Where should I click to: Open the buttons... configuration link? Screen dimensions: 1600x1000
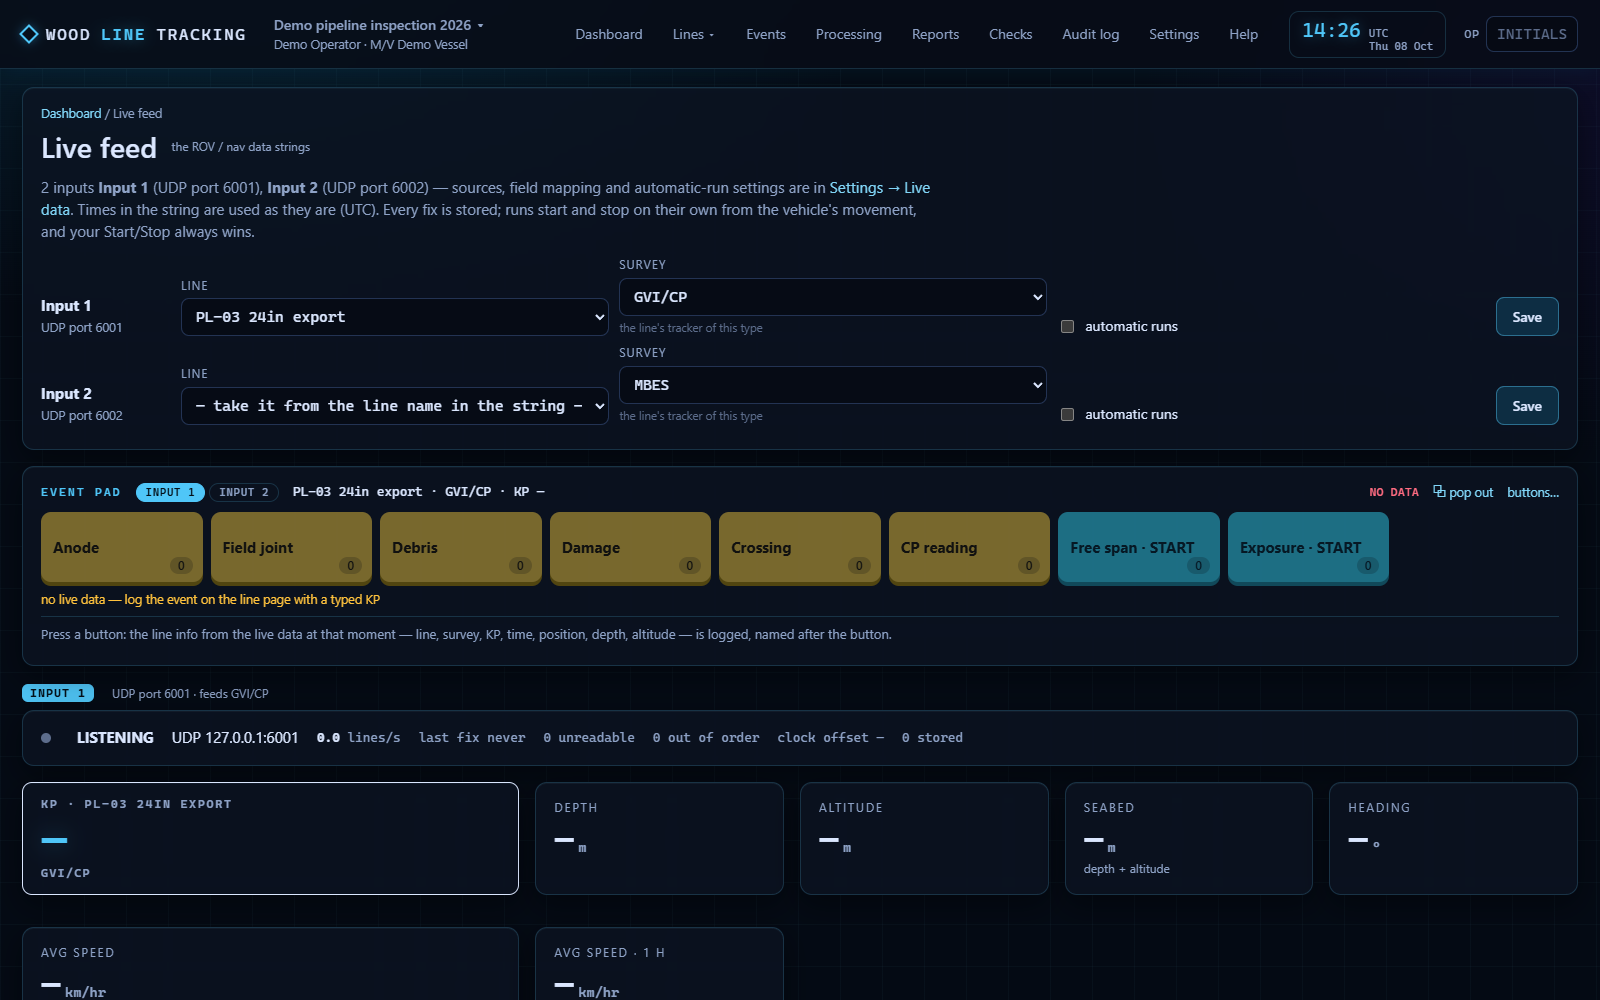coord(1533,492)
